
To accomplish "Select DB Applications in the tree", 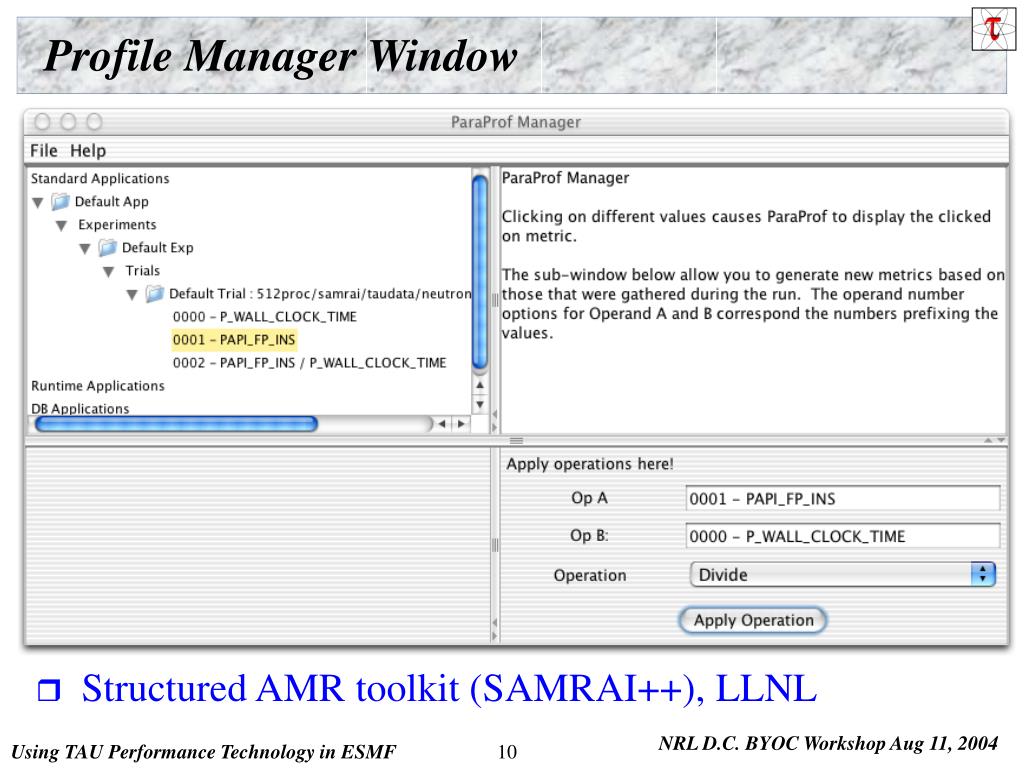I will click(x=80, y=408).
